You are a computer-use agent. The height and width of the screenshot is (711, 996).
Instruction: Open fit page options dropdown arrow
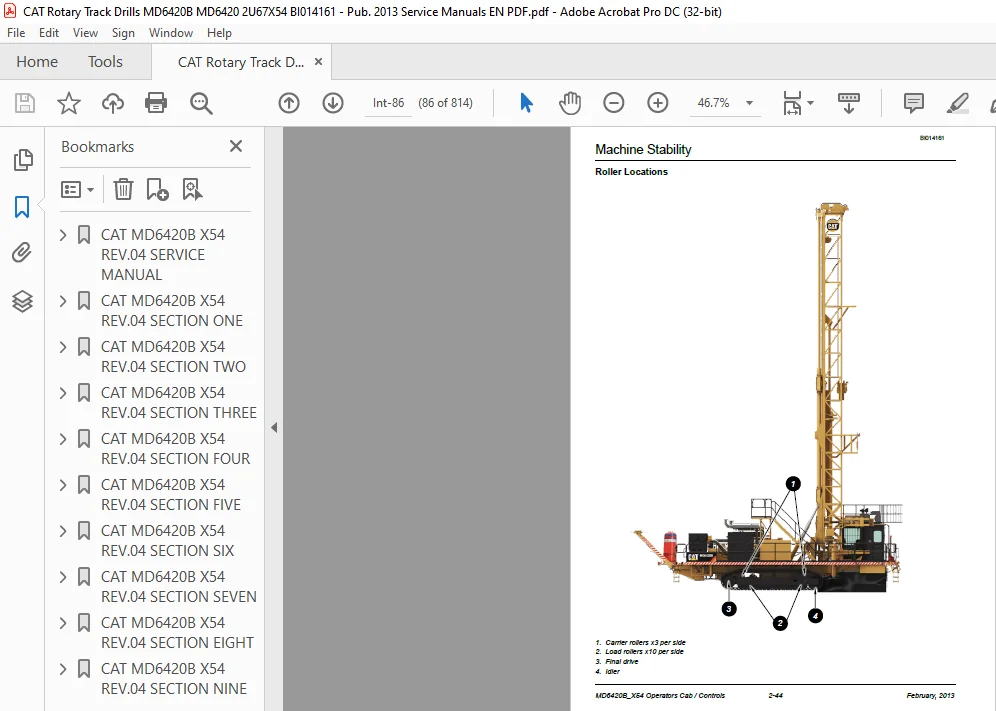(x=810, y=103)
